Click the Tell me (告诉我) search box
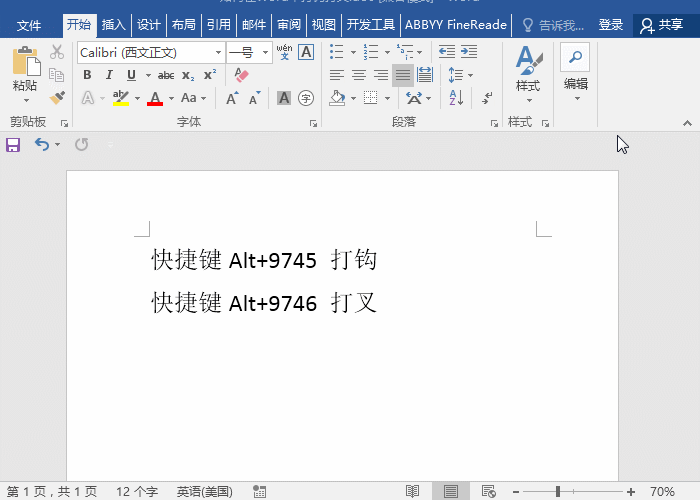The width and height of the screenshot is (700, 500). [x=553, y=25]
